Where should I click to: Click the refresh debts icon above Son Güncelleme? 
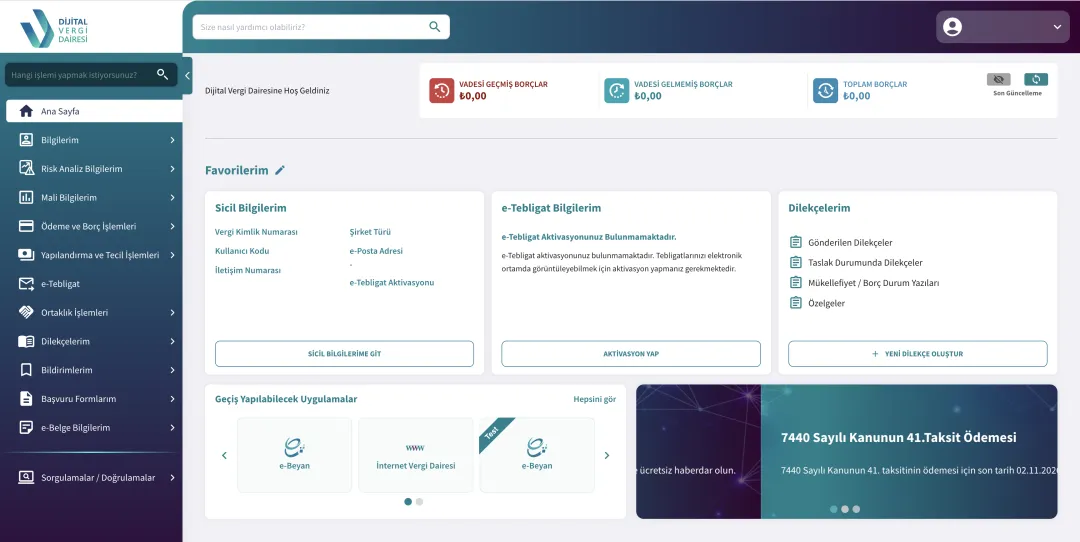(x=1036, y=79)
